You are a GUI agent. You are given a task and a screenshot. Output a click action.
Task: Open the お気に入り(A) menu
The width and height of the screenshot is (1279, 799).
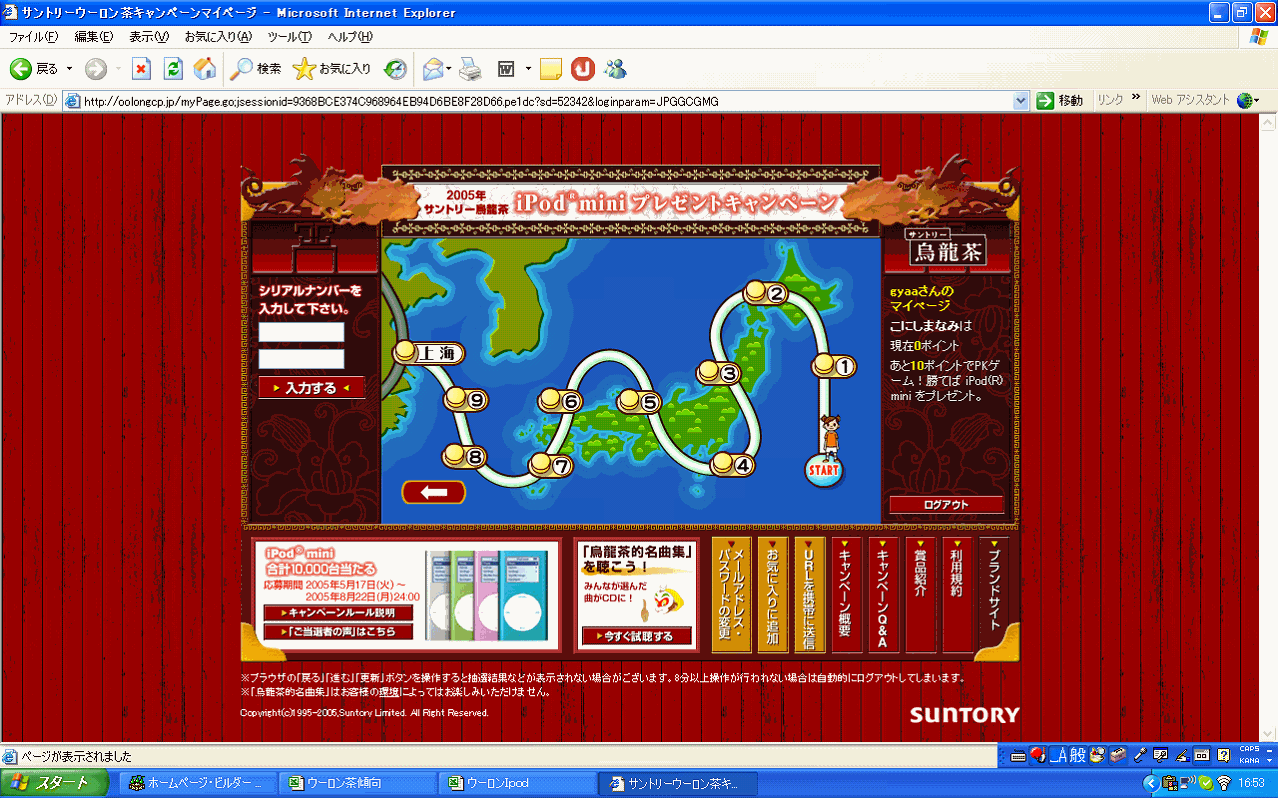tap(218, 37)
